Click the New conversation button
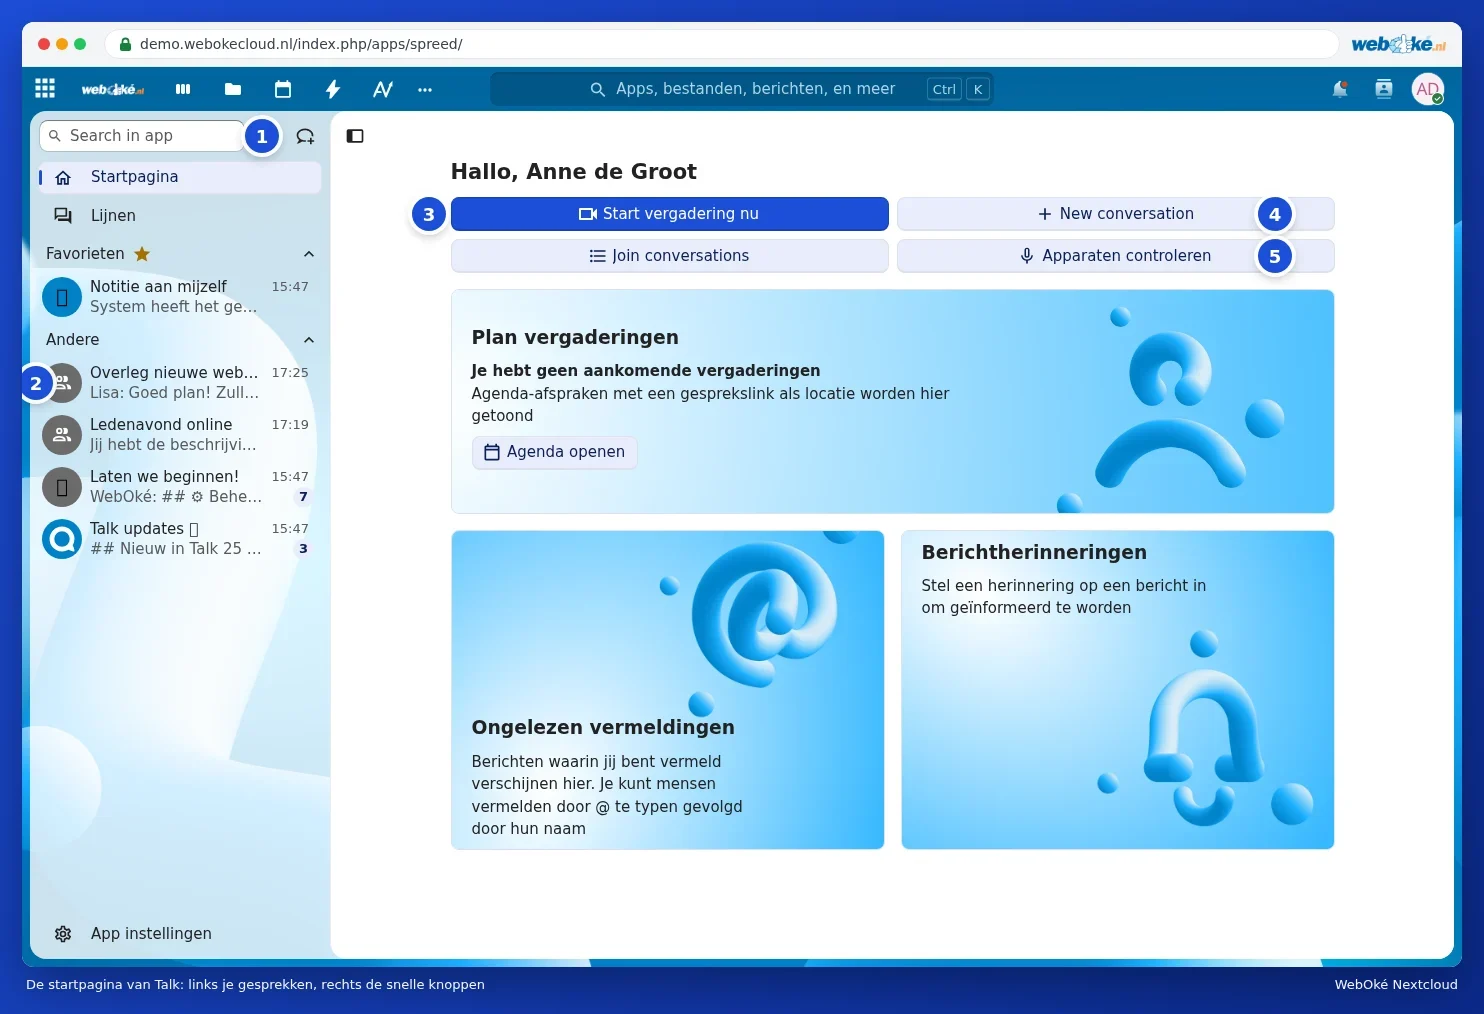The image size is (1484, 1014). 1115,214
